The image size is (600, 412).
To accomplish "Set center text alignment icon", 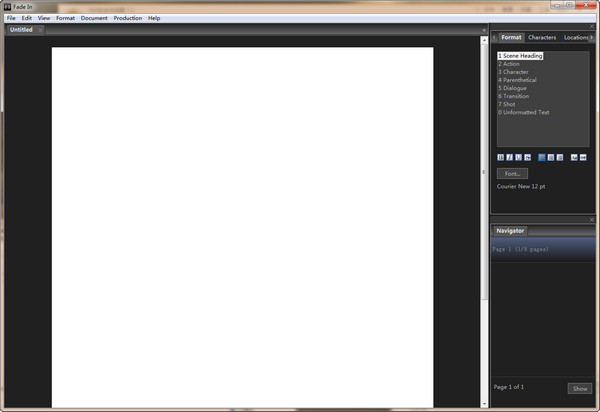I will pyautogui.click(x=551, y=157).
